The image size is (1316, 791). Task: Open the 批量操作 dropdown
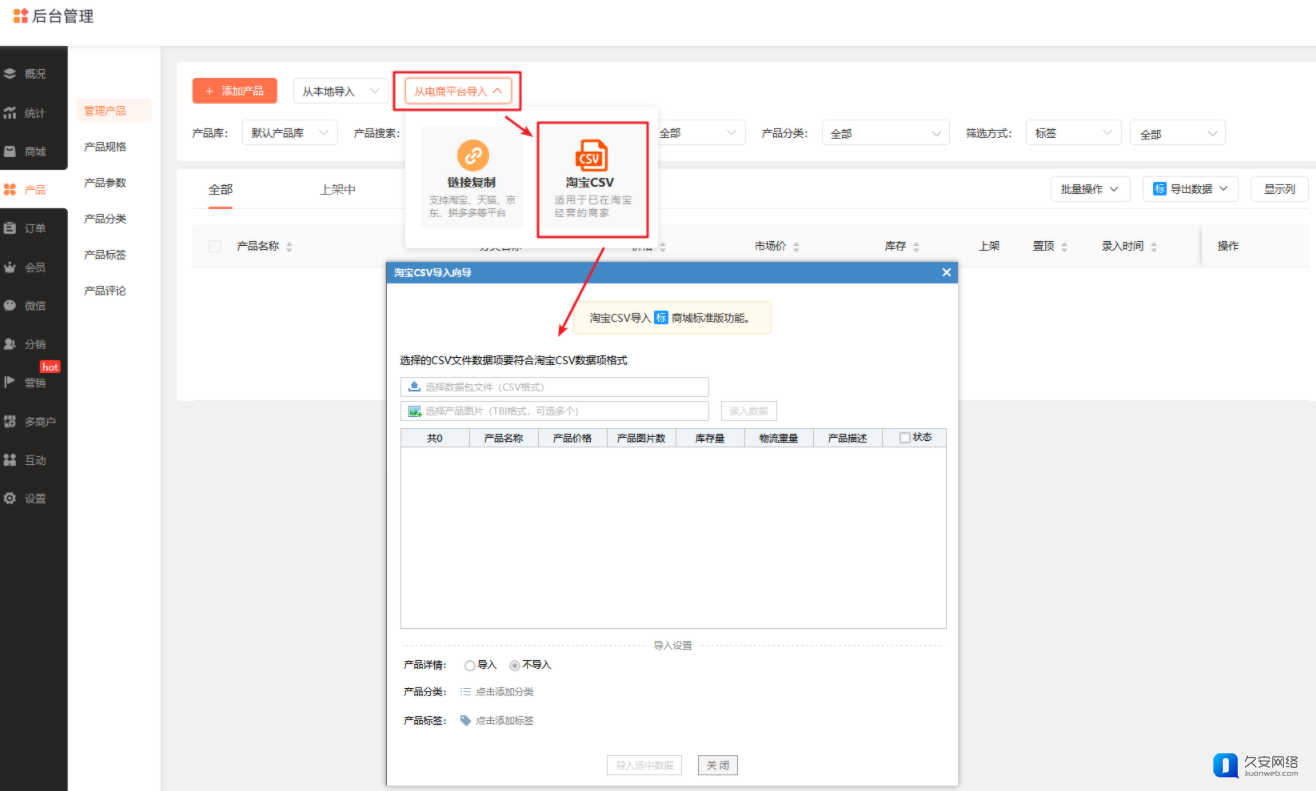pyautogui.click(x=1089, y=189)
